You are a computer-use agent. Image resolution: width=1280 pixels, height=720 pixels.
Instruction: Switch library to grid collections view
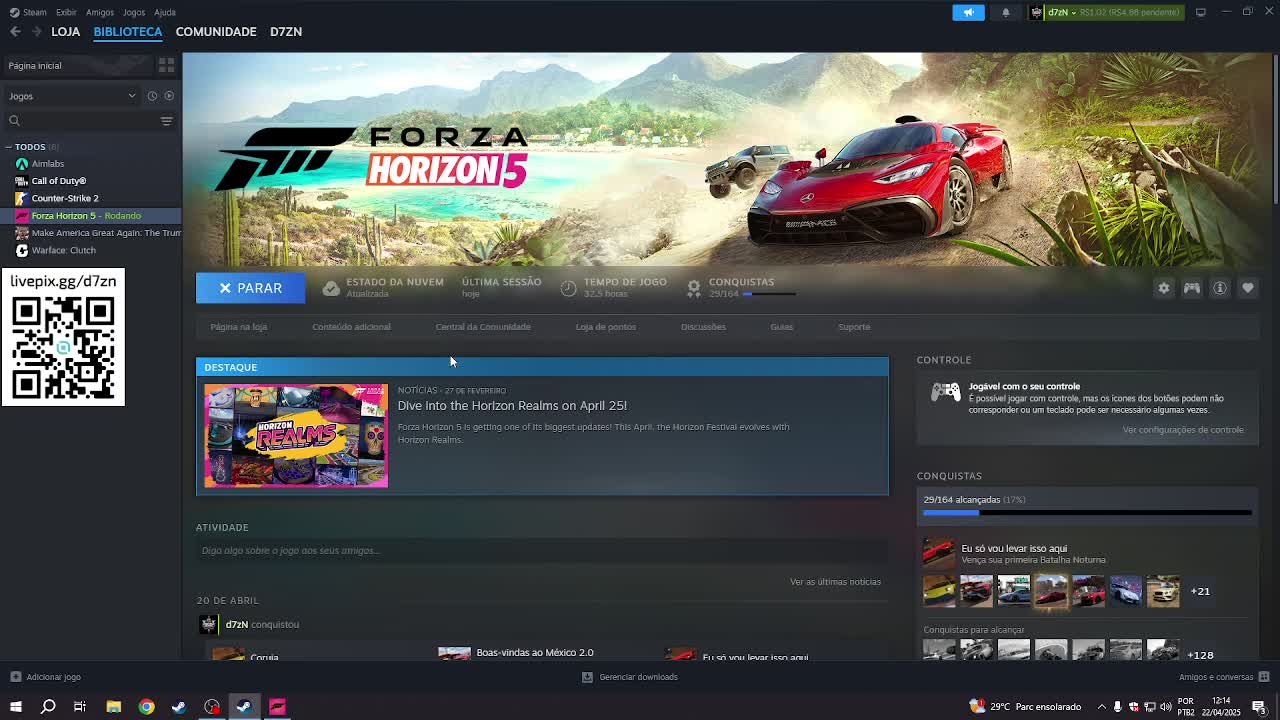166,65
